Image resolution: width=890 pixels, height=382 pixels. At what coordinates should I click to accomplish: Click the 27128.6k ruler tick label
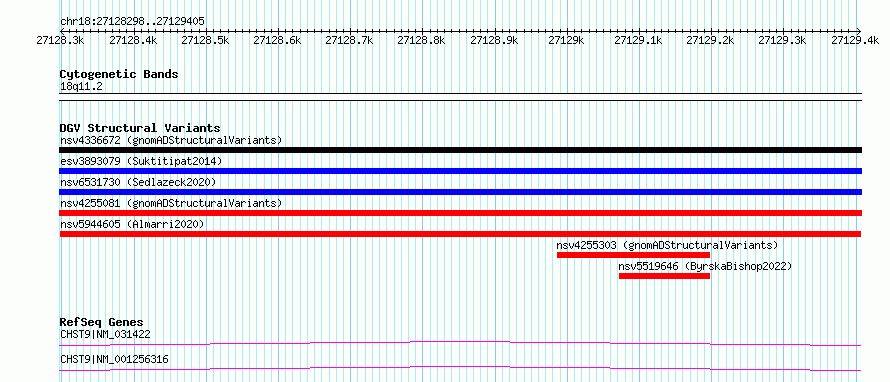[277, 40]
